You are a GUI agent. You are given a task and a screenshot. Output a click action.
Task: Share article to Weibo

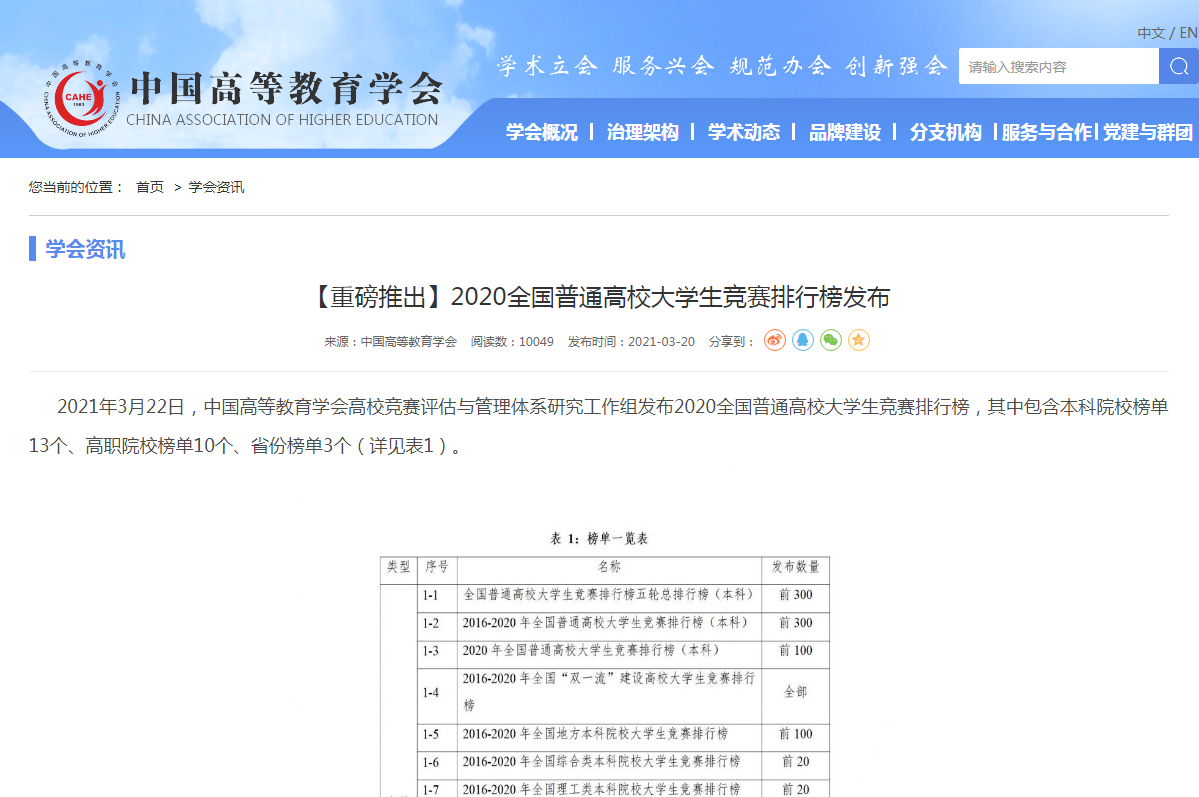pos(775,340)
